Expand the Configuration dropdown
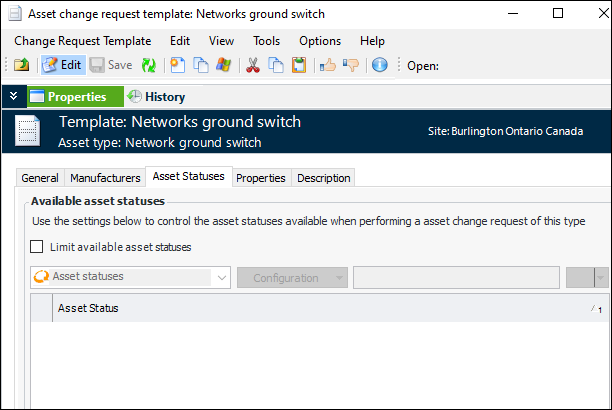 [x=292, y=277]
